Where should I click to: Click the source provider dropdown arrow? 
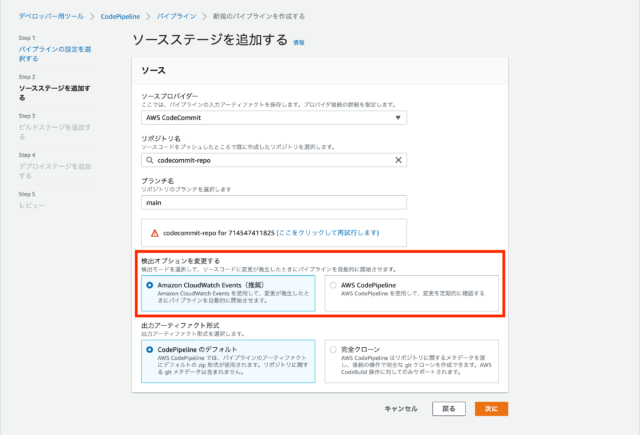coord(398,117)
